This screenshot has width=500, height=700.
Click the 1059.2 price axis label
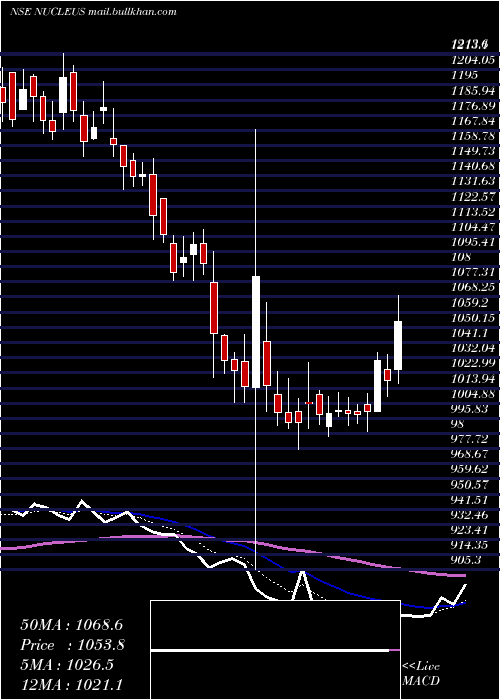click(x=469, y=303)
